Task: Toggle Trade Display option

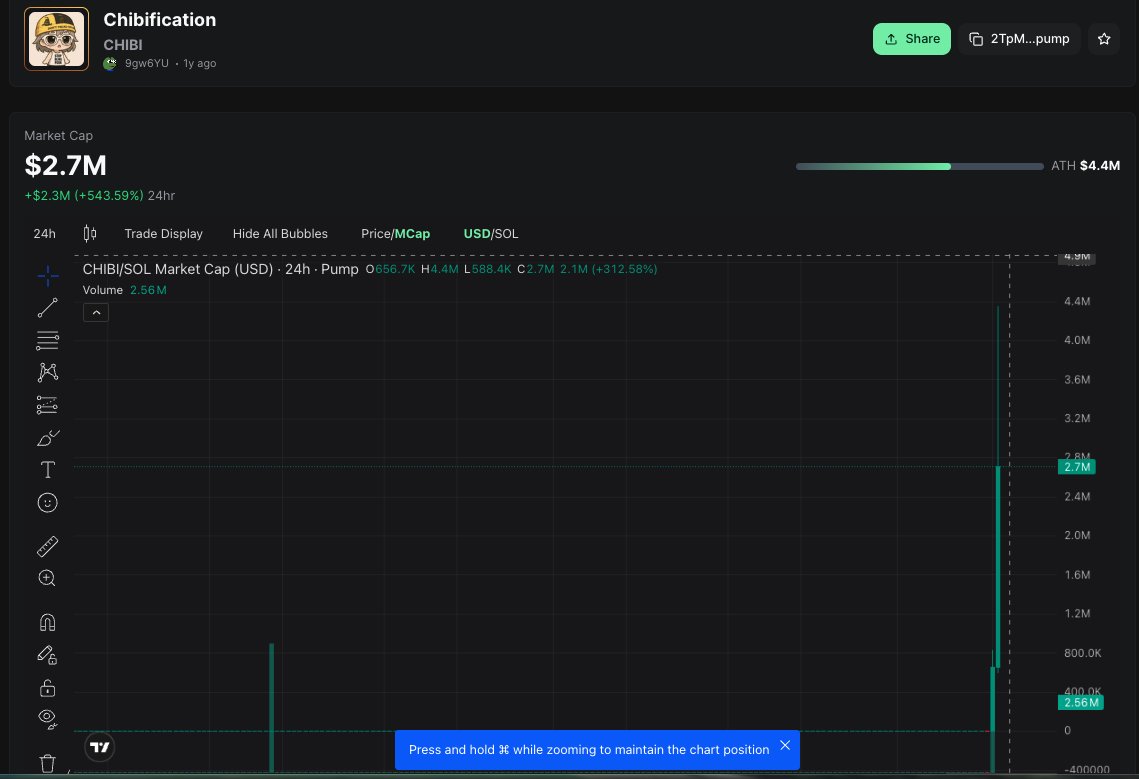Action: (x=163, y=233)
